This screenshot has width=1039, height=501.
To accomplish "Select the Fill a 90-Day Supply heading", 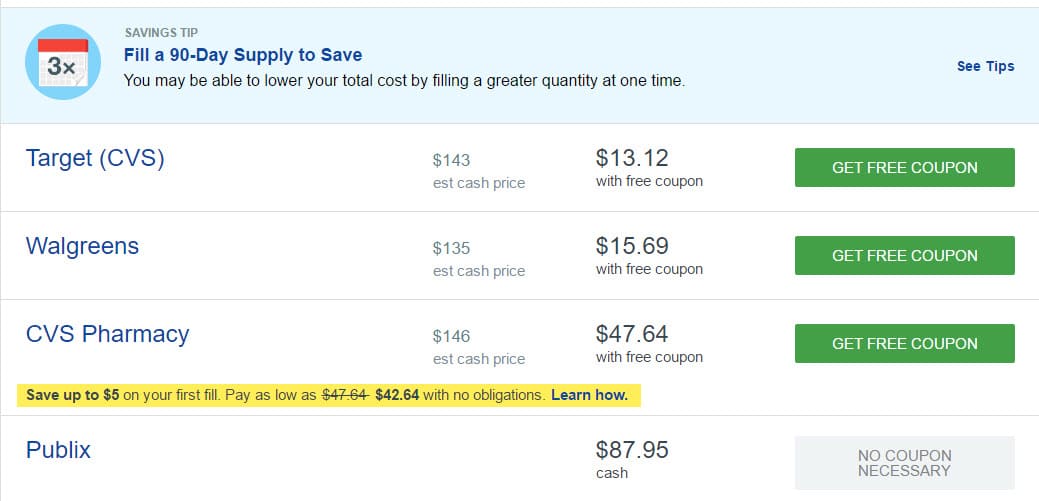I will pos(243,54).
